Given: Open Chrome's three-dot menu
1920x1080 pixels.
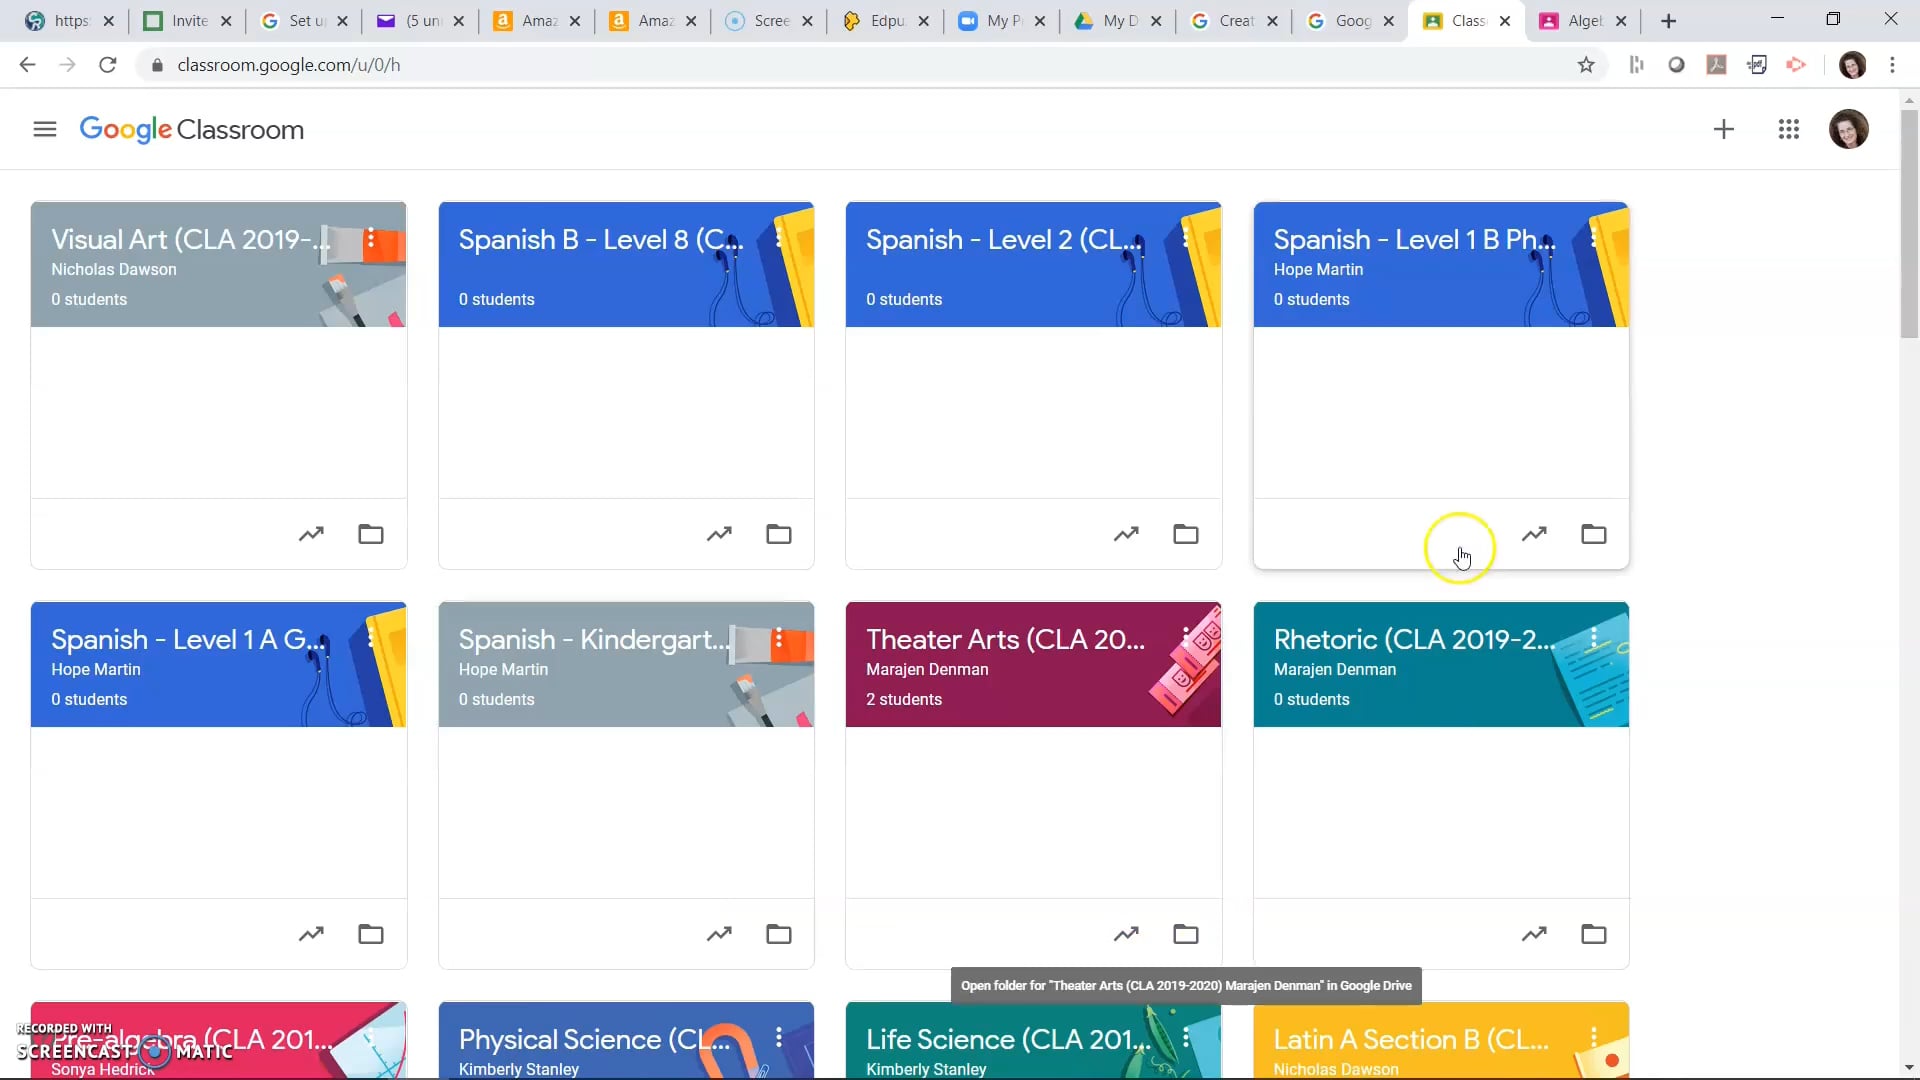Looking at the screenshot, I should [1892, 65].
